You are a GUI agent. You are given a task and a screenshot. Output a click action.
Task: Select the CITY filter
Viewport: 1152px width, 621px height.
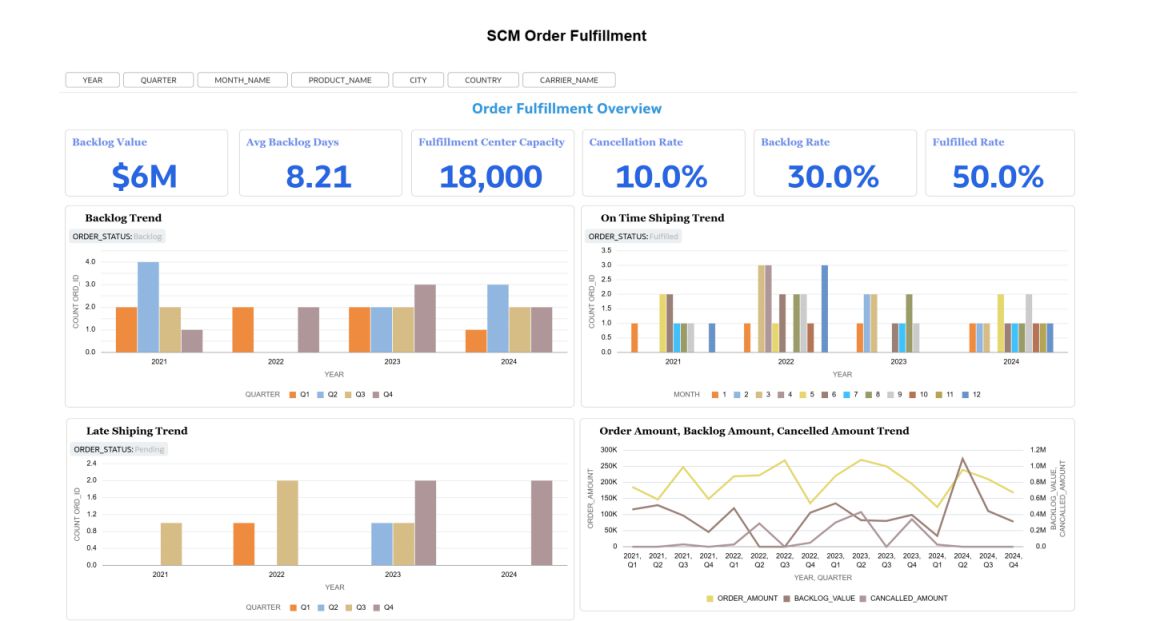coord(418,80)
